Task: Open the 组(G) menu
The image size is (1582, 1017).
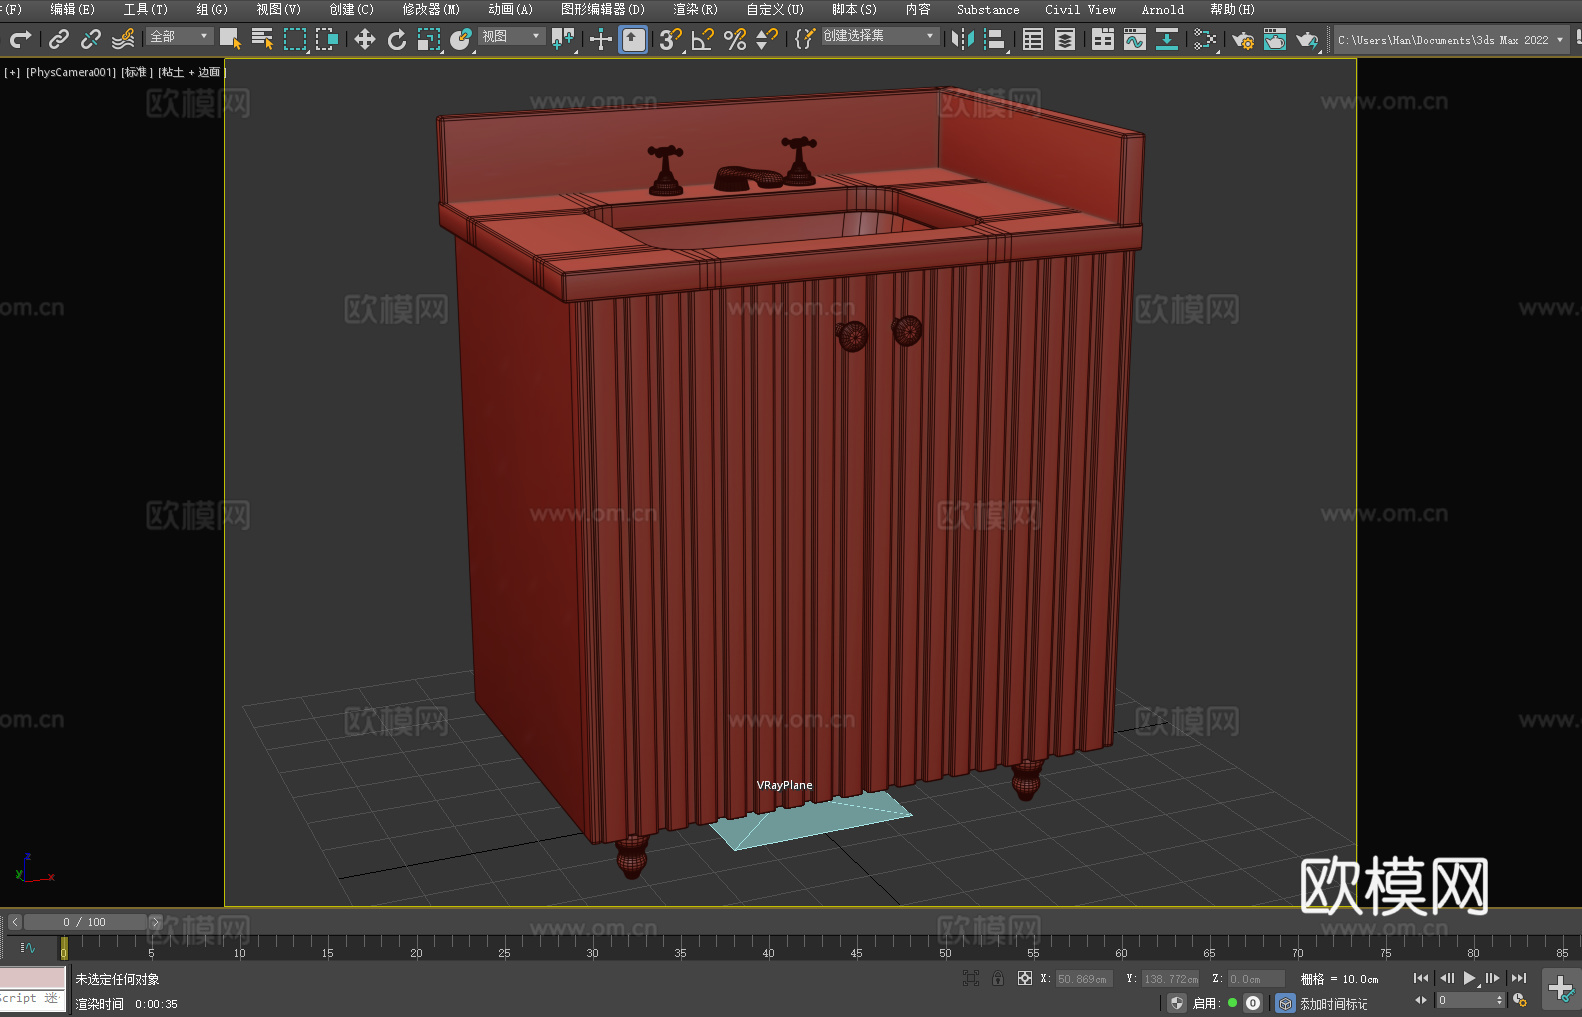Action: tap(212, 9)
